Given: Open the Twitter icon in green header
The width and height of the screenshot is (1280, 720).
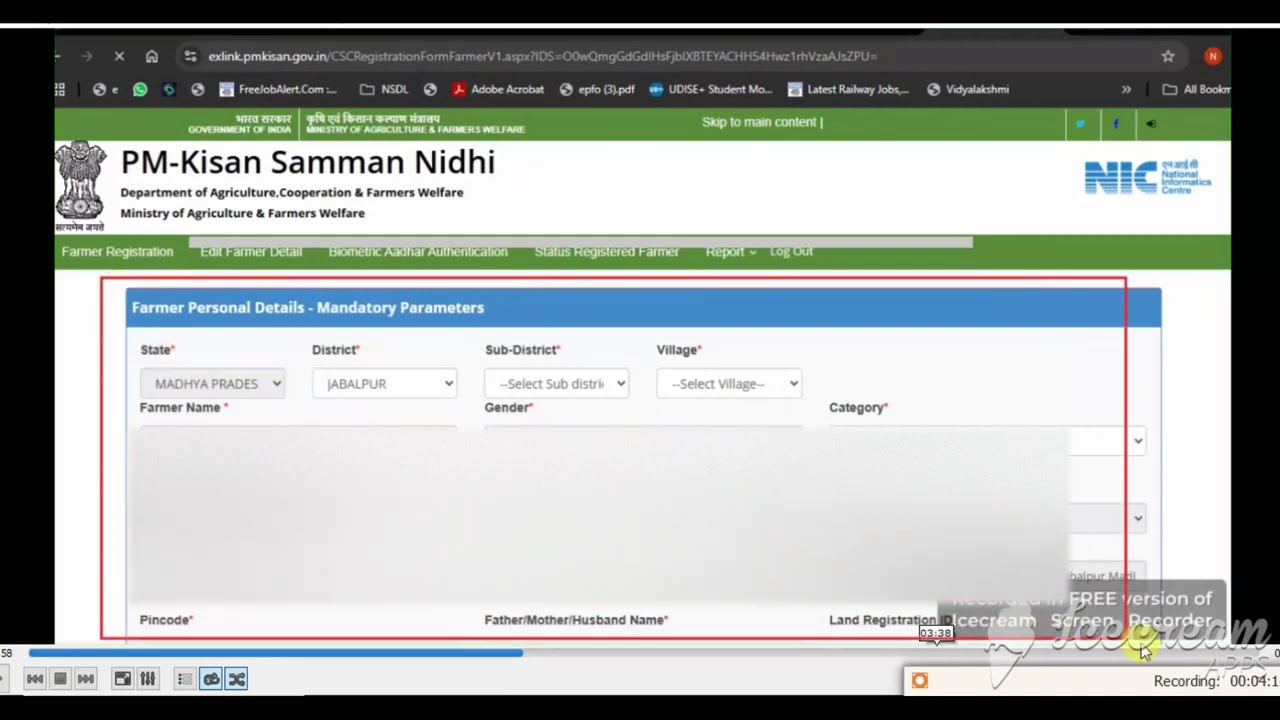Looking at the screenshot, I should tap(1080, 124).
